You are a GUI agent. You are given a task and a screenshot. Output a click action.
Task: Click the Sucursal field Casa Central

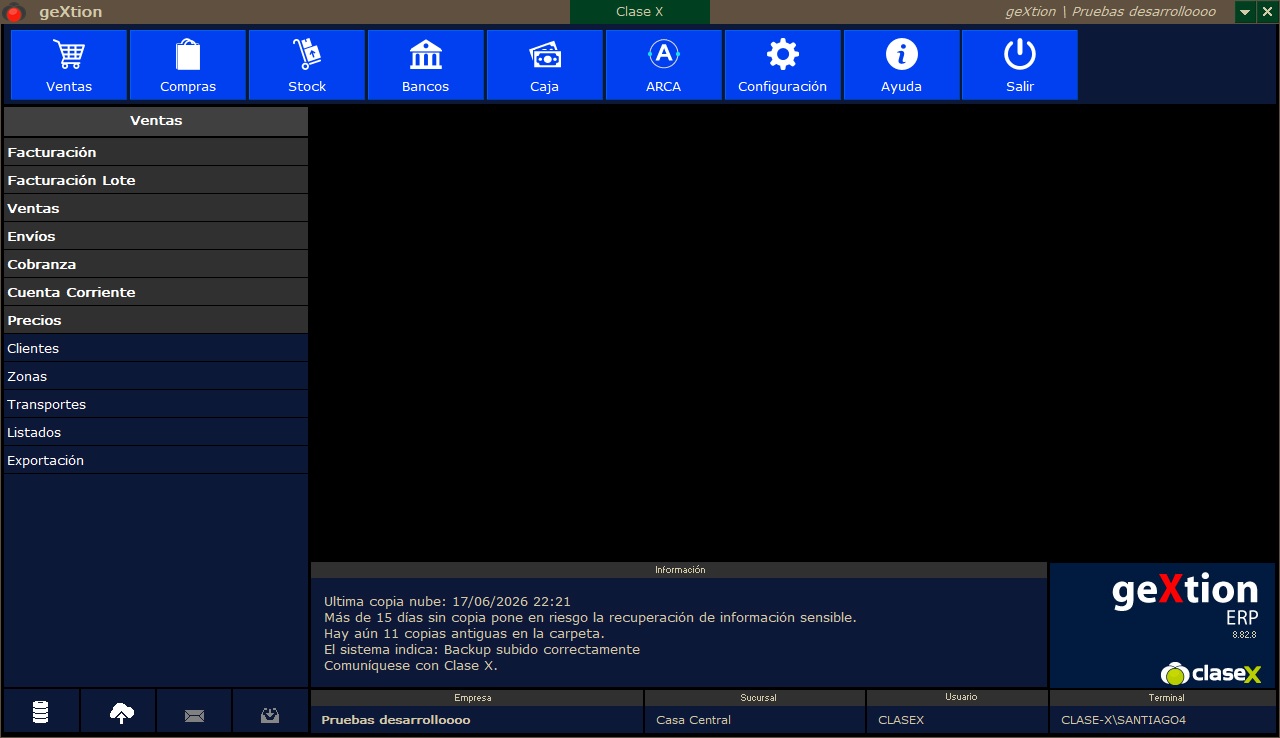click(x=755, y=720)
